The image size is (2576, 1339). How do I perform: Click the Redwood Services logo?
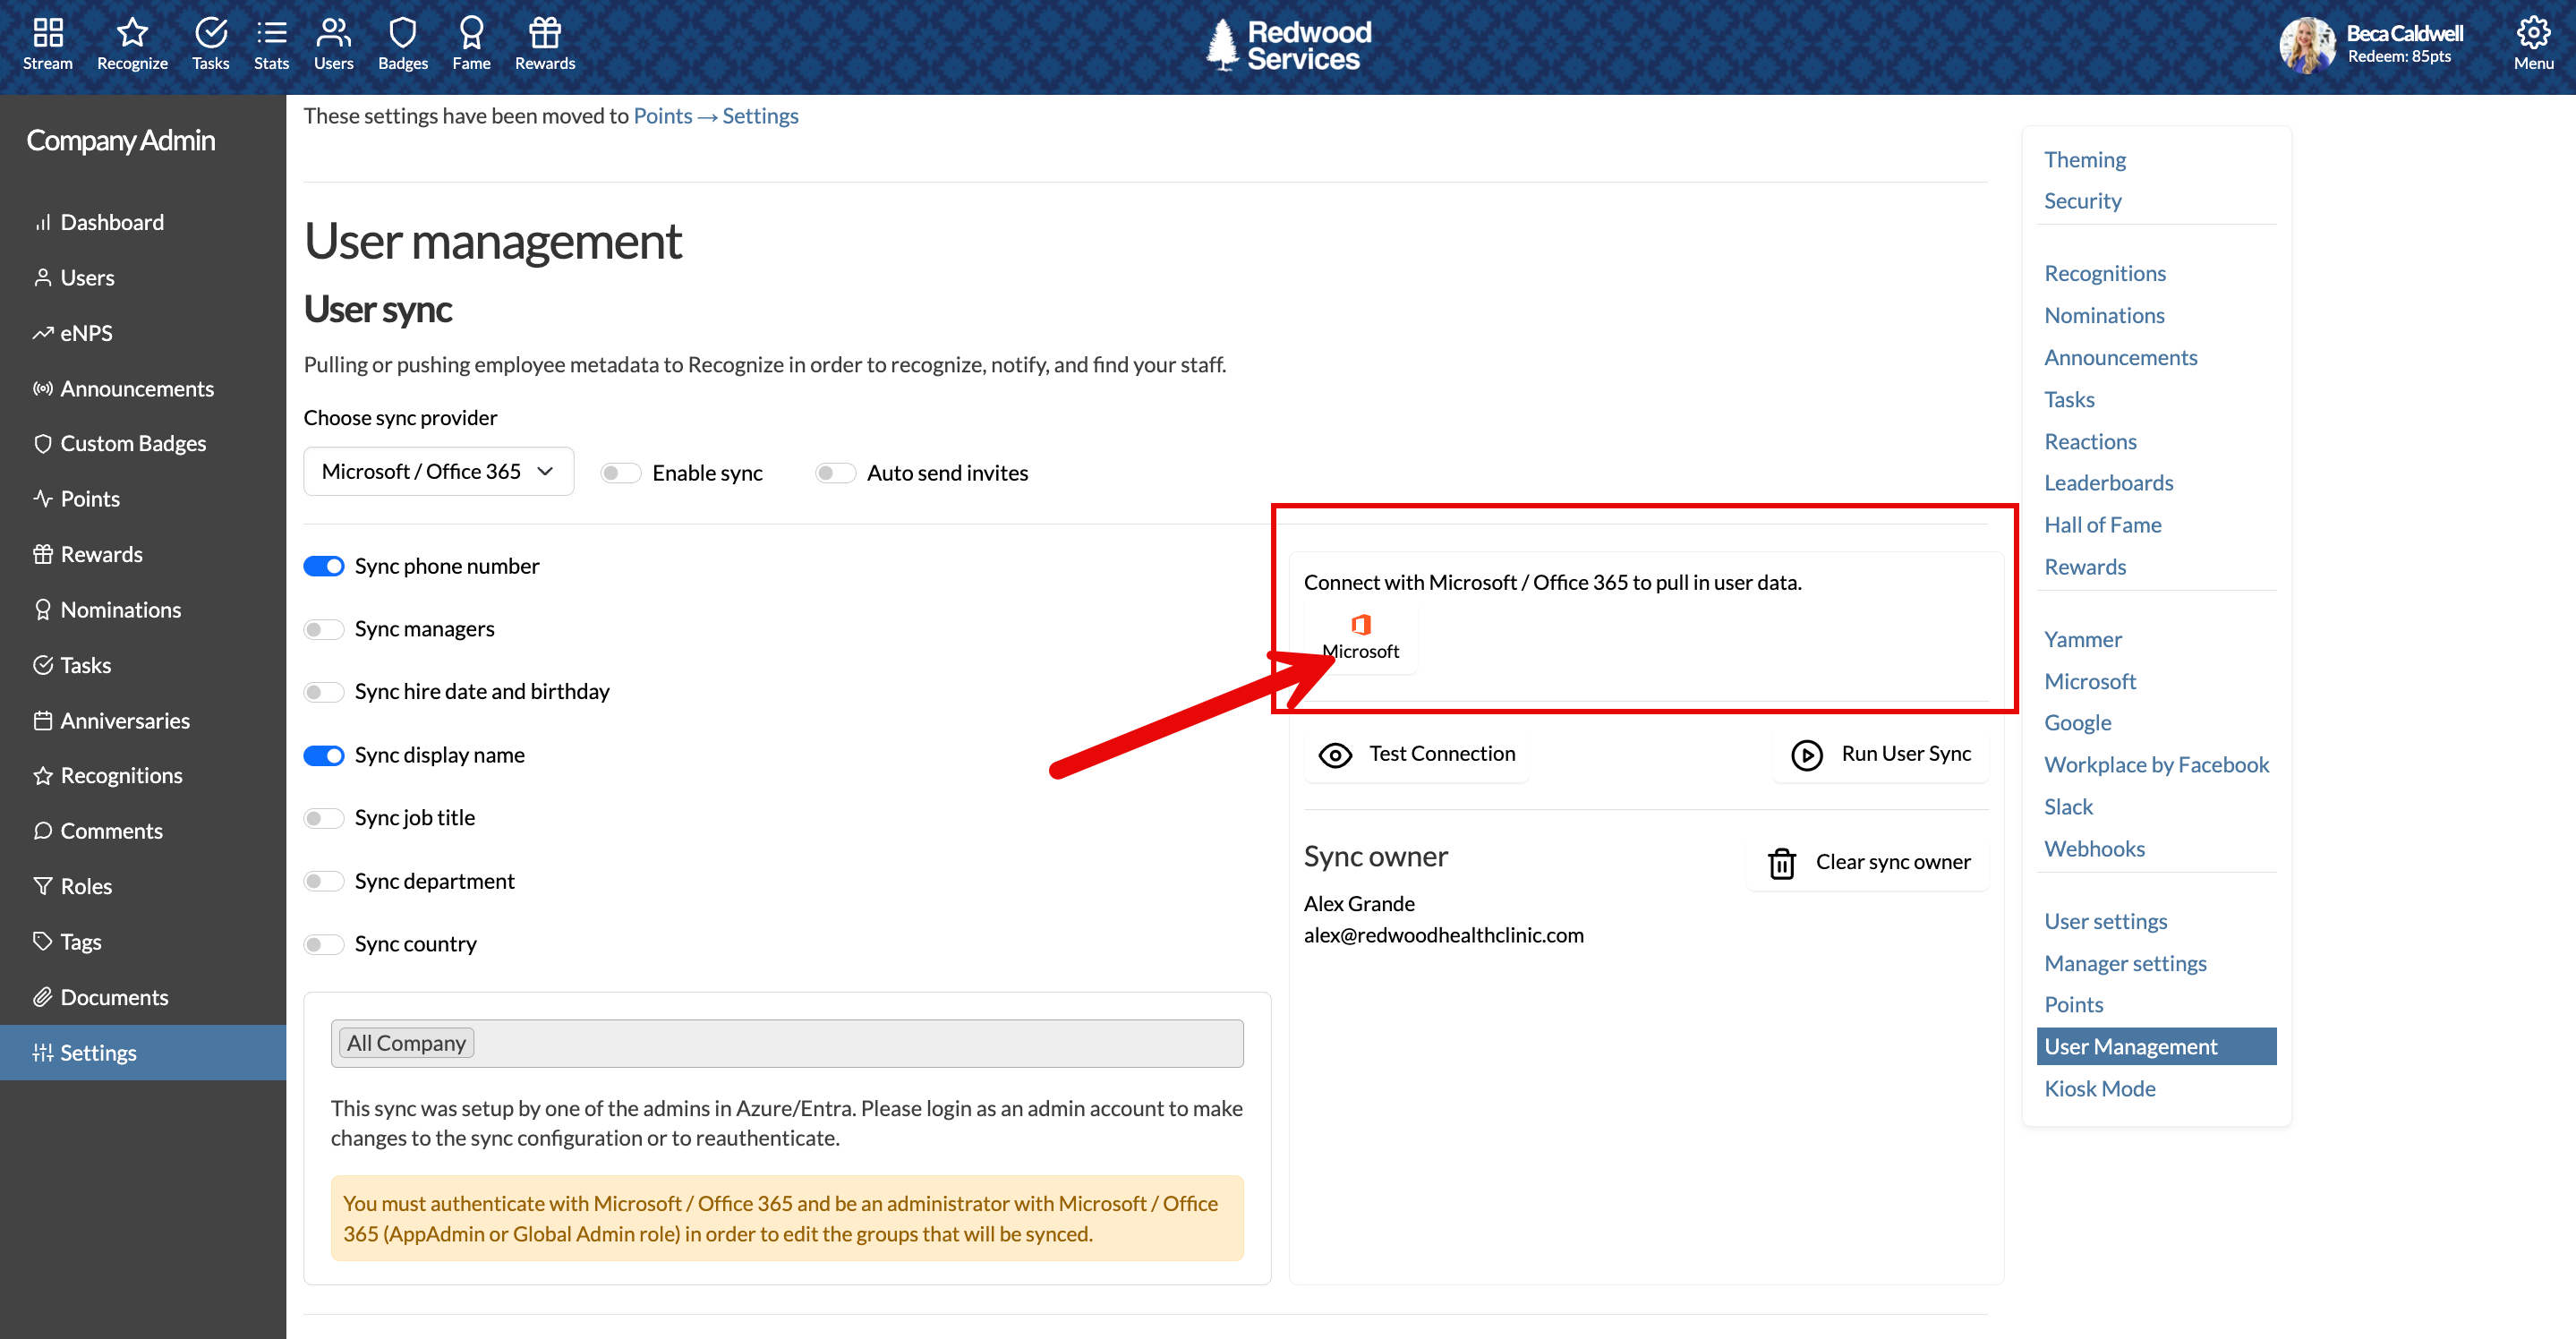(x=1288, y=46)
